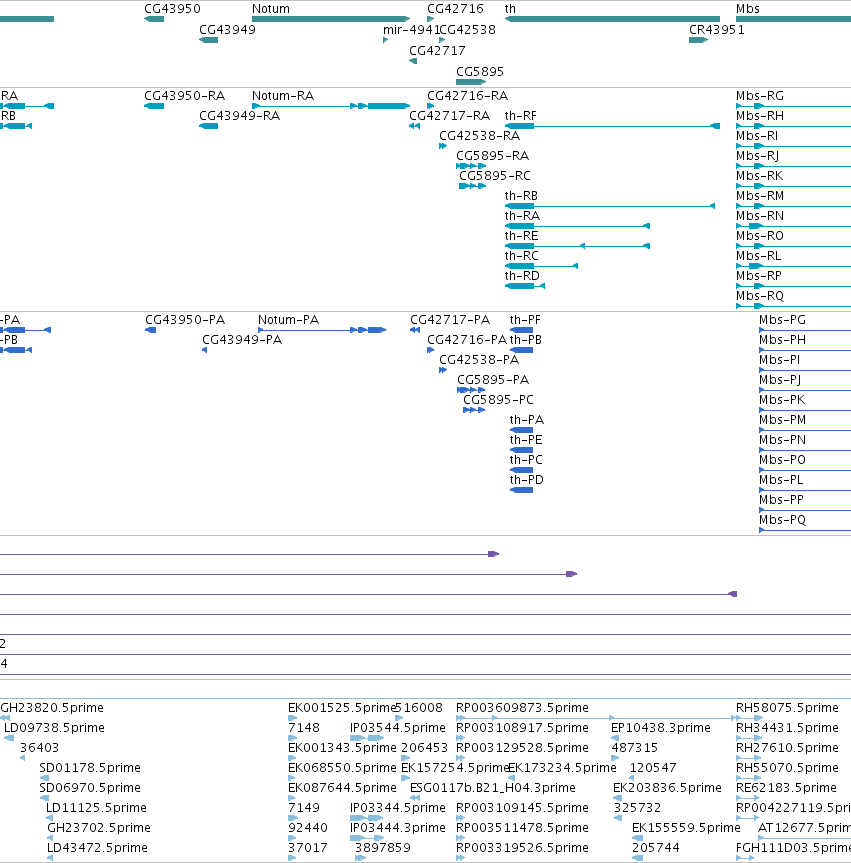Click the th-RC transcript label
The image size is (851, 863).
(522, 256)
